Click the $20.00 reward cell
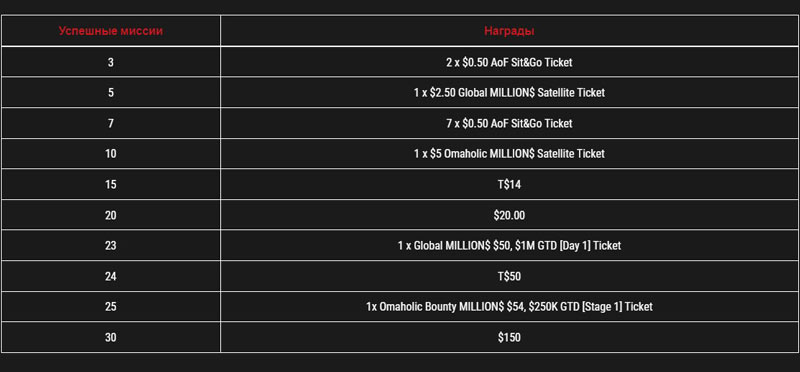The image size is (800, 372). (509, 215)
